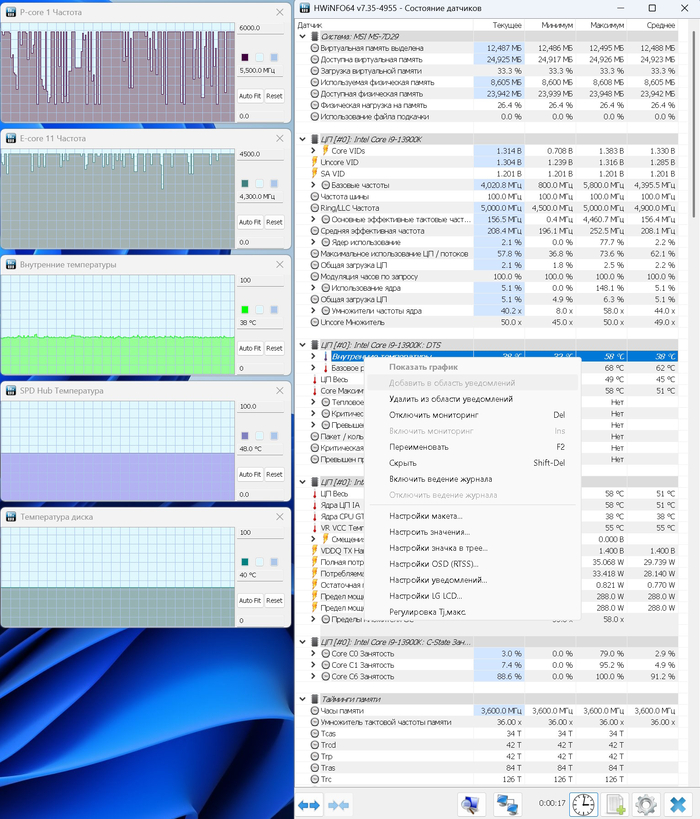700x819 pixels.
Task: Click the green swatch in Внутренние температуры graph
Action: 246,310
